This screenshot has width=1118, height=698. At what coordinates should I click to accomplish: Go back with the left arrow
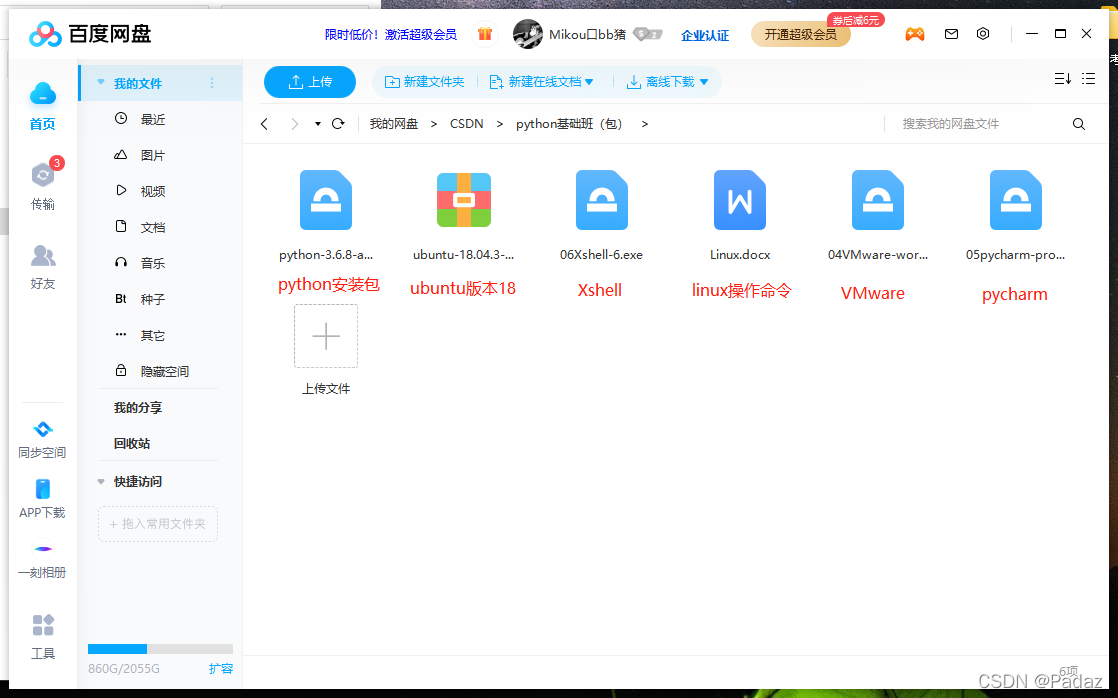click(x=265, y=124)
